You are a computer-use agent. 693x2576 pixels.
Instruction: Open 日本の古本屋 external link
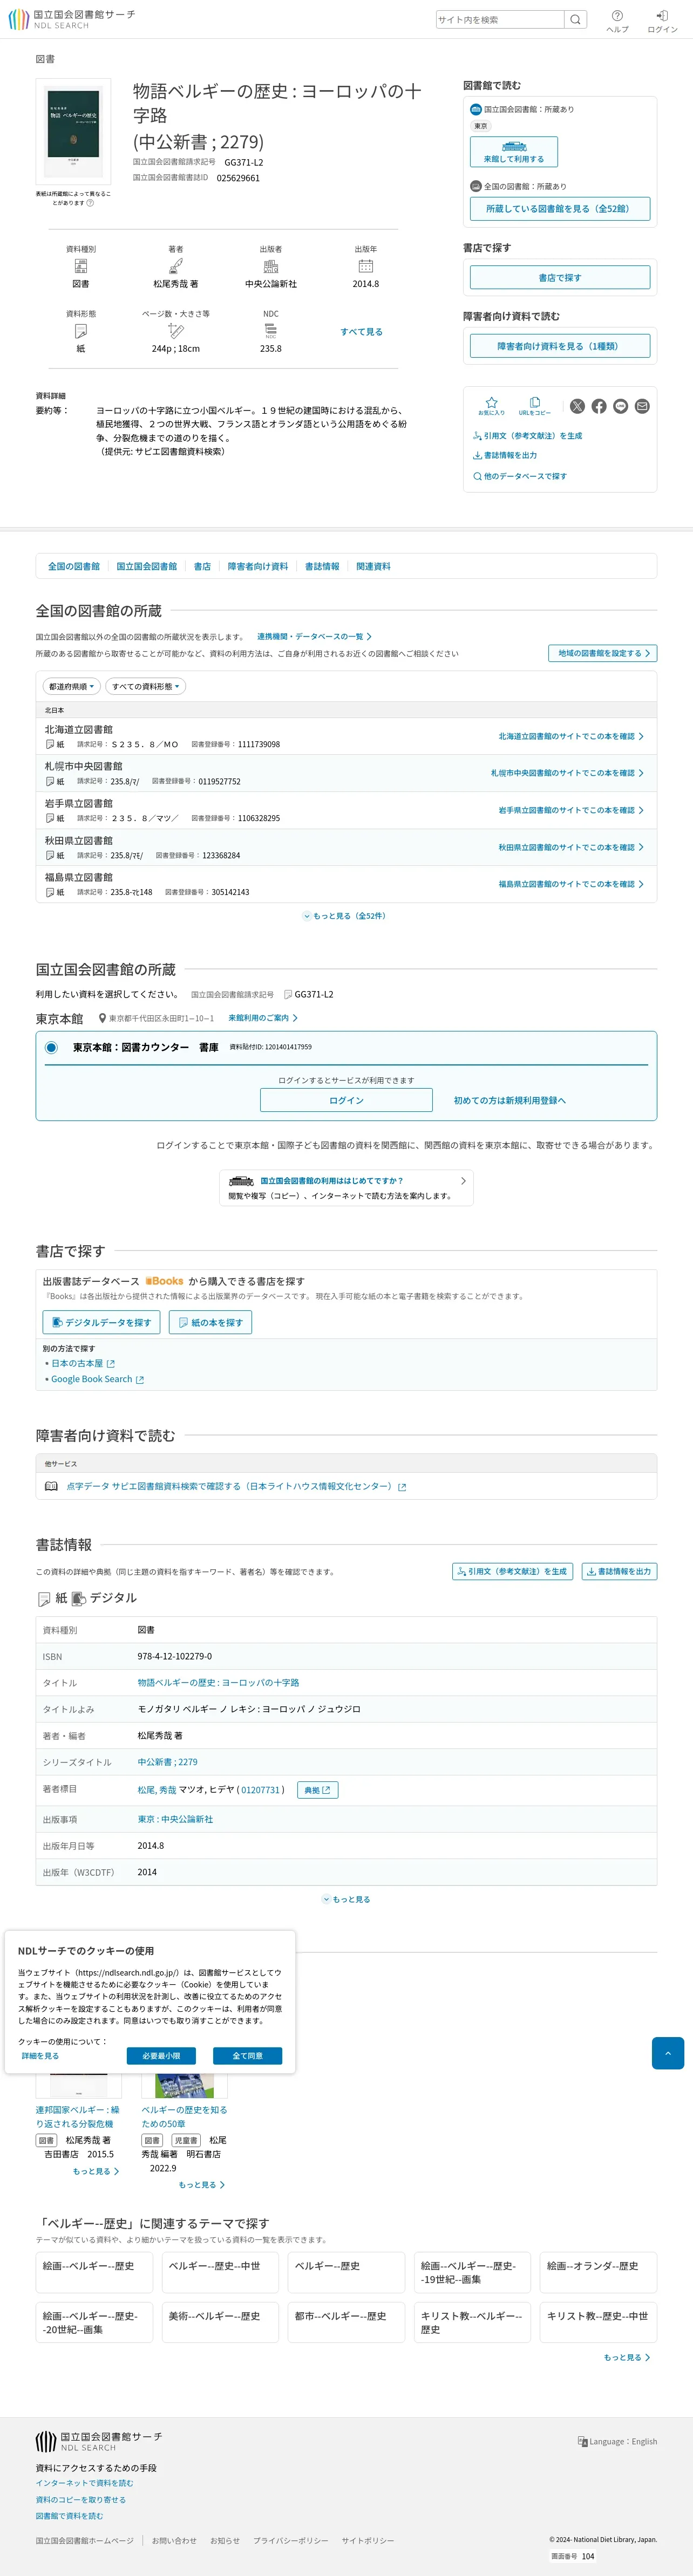click(x=83, y=1363)
